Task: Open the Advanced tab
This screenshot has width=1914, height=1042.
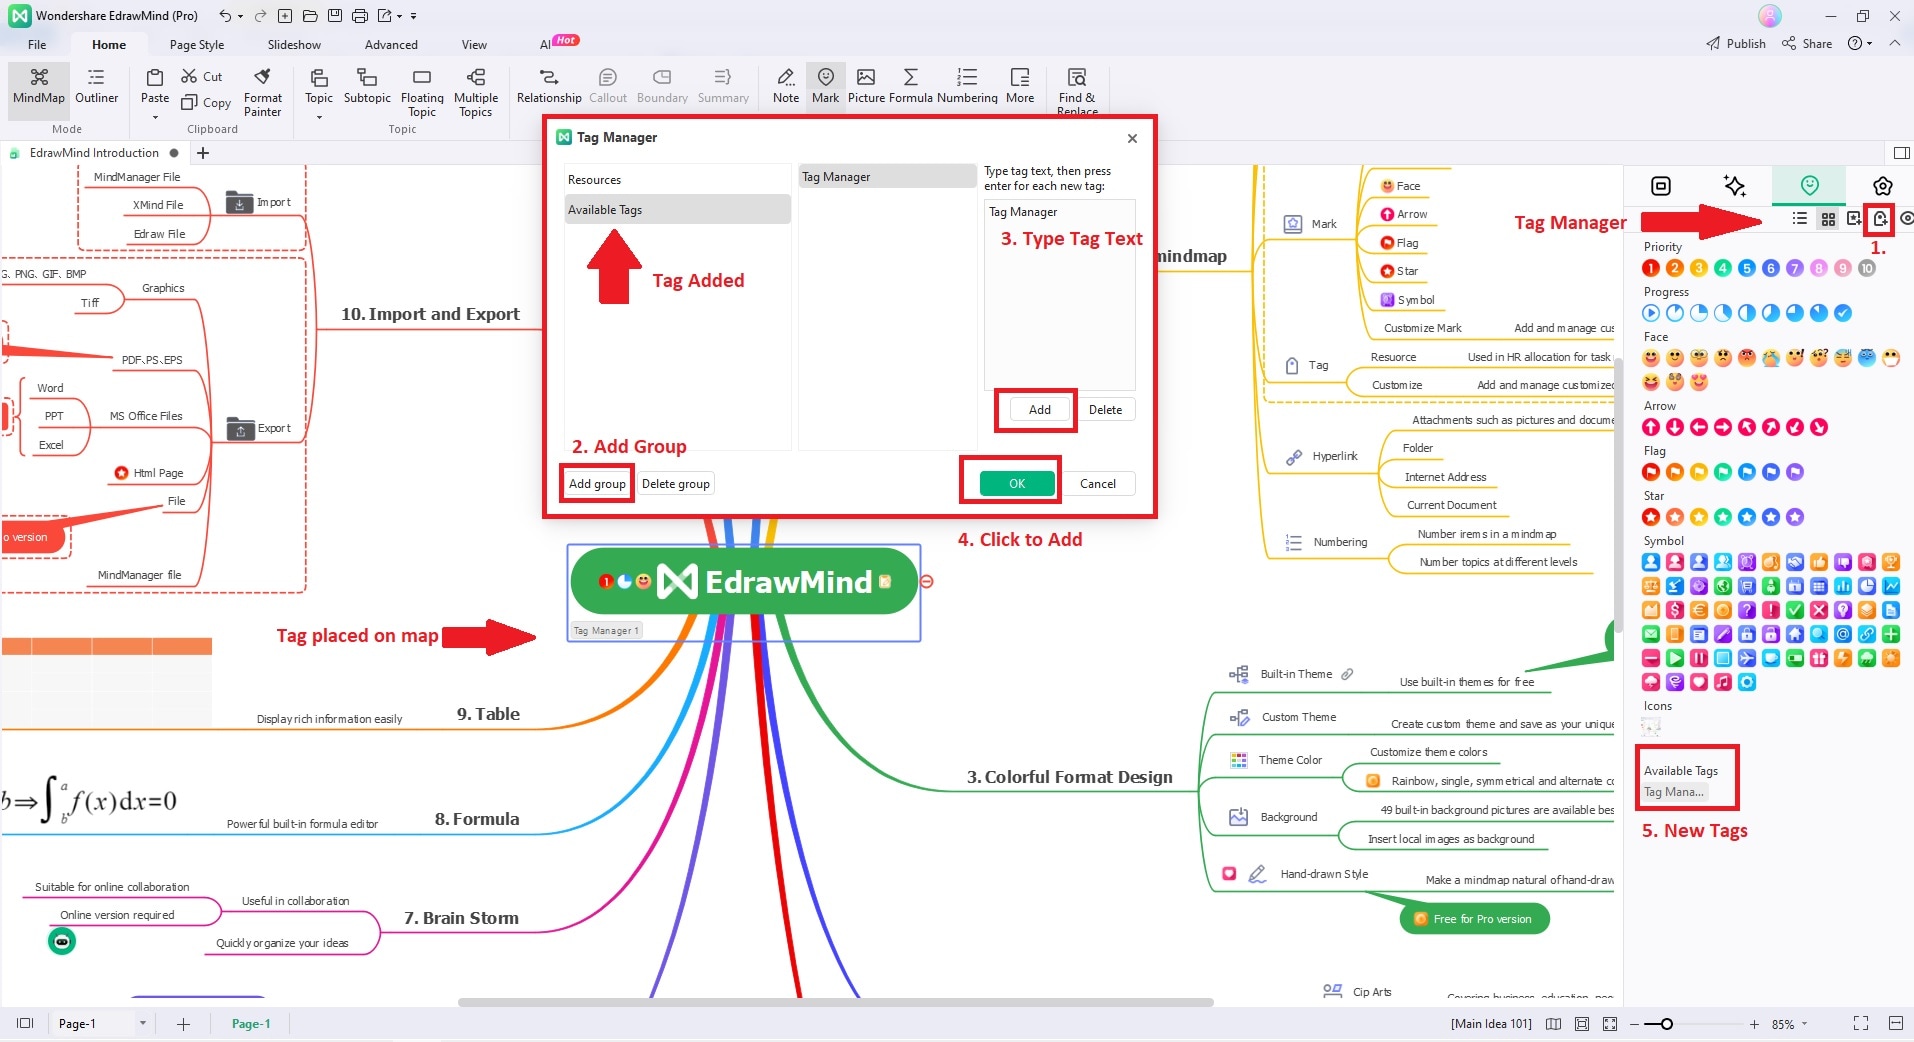Action: [x=391, y=45]
